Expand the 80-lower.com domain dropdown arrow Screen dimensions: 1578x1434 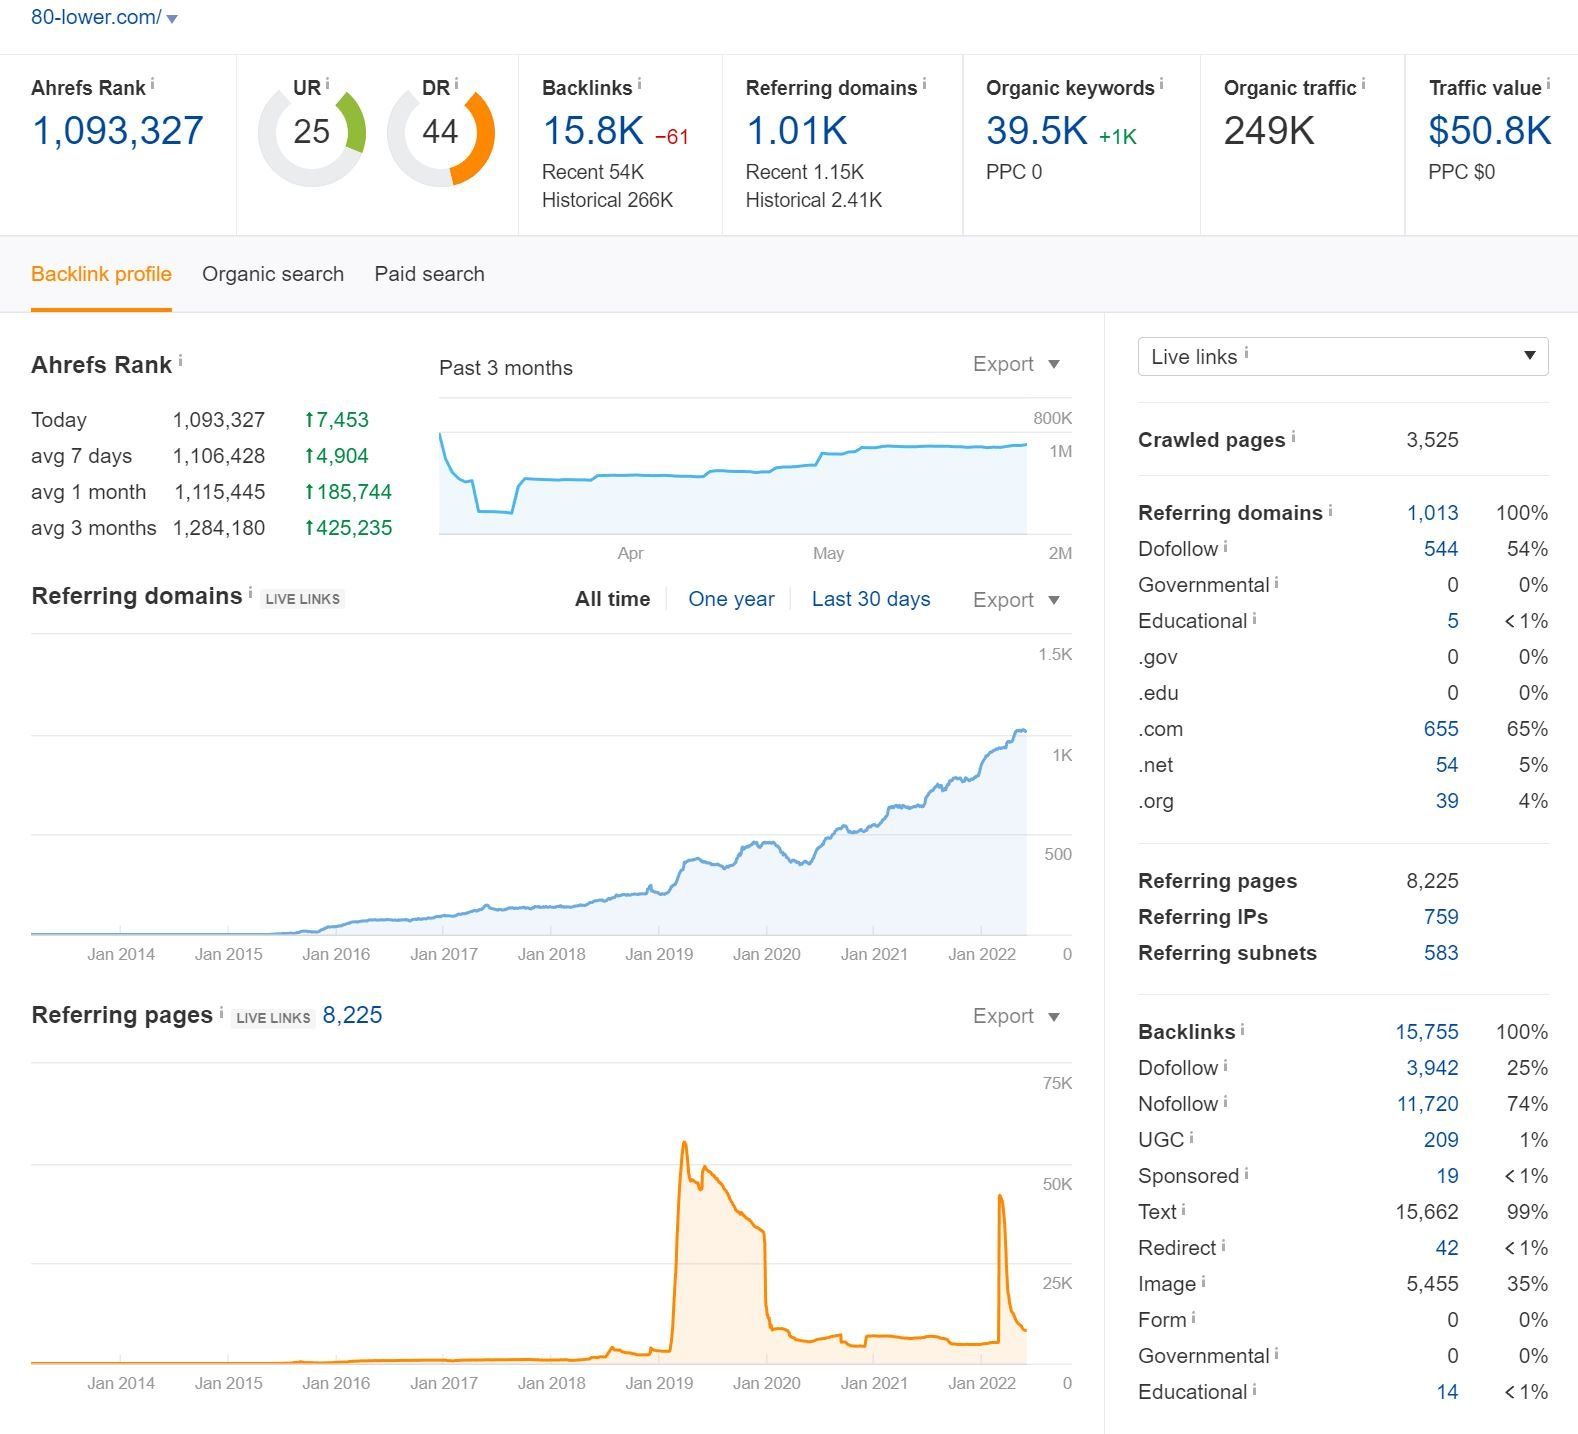click(172, 19)
